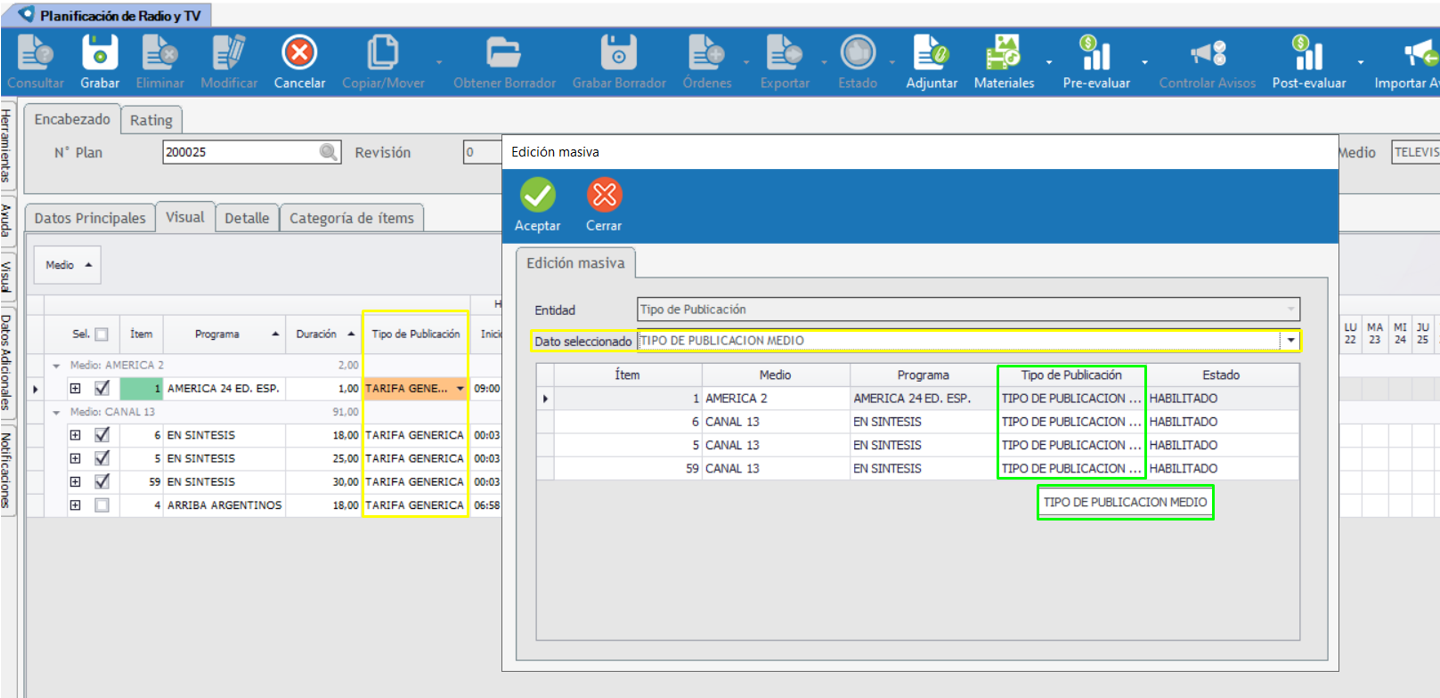Open the Datos Adicionales side panel
Screen dimensions: 1440x698
click(7, 363)
